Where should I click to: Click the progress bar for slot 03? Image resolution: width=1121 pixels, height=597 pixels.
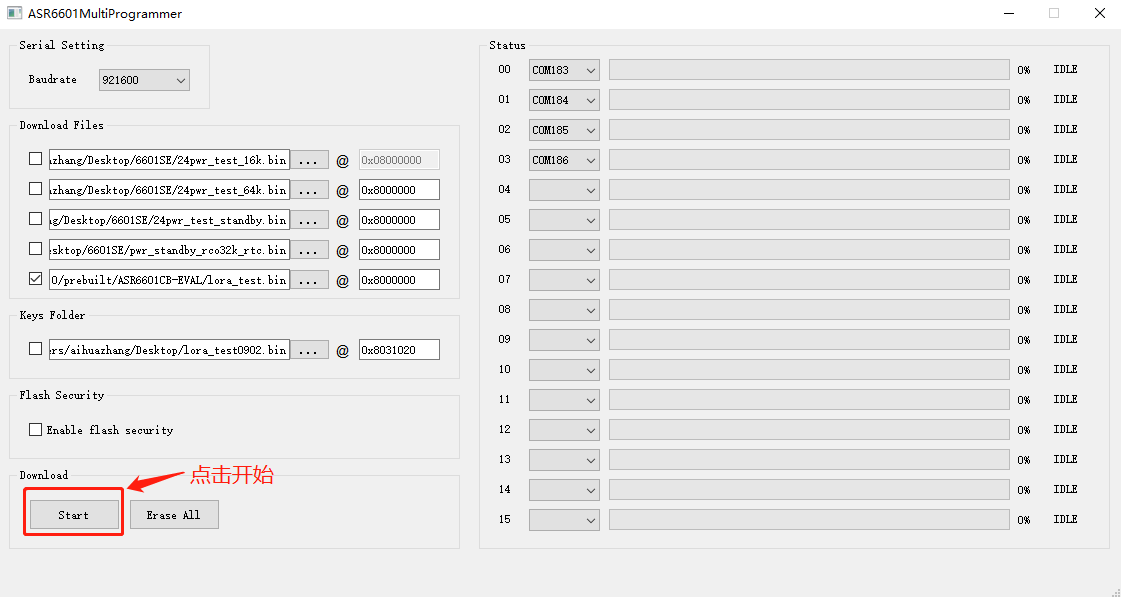[x=809, y=160]
